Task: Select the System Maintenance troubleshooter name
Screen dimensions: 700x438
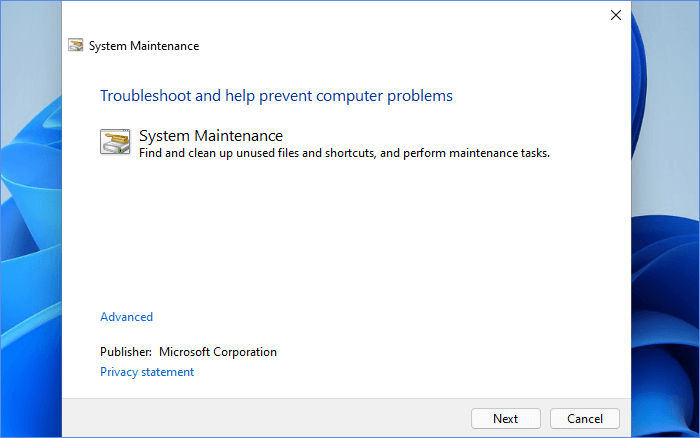Action: 211,135
